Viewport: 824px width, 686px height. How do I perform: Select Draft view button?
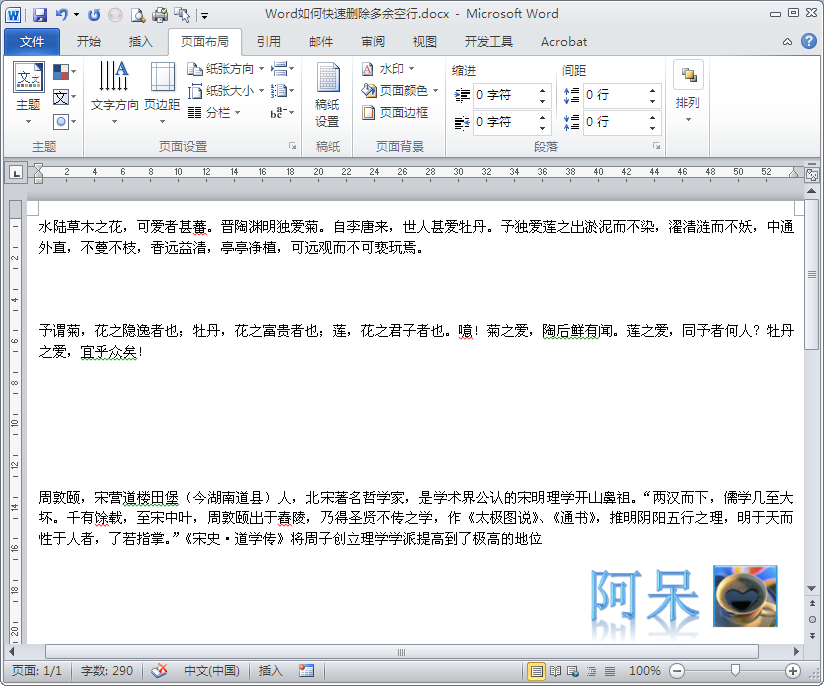(610, 671)
